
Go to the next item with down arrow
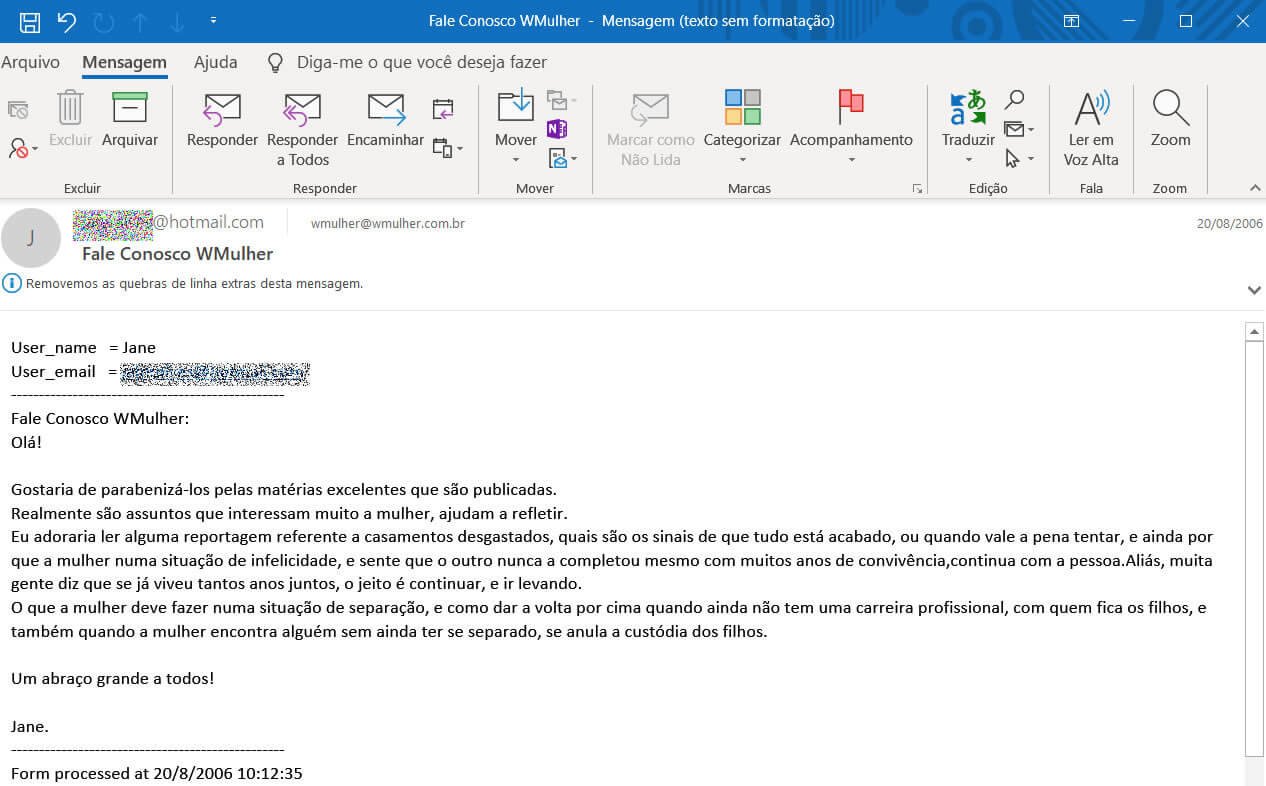[x=177, y=21]
